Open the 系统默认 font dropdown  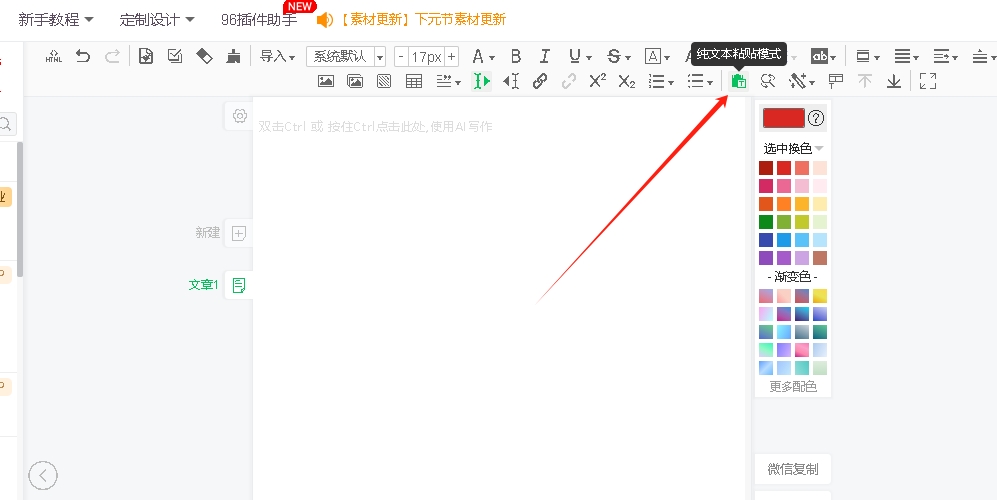[346, 57]
